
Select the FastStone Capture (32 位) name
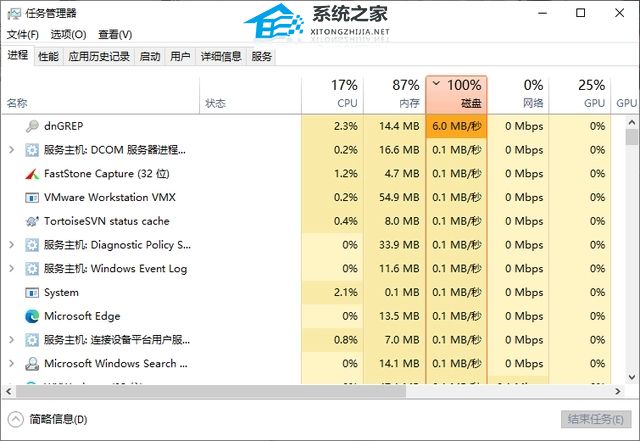tap(107, 174)
